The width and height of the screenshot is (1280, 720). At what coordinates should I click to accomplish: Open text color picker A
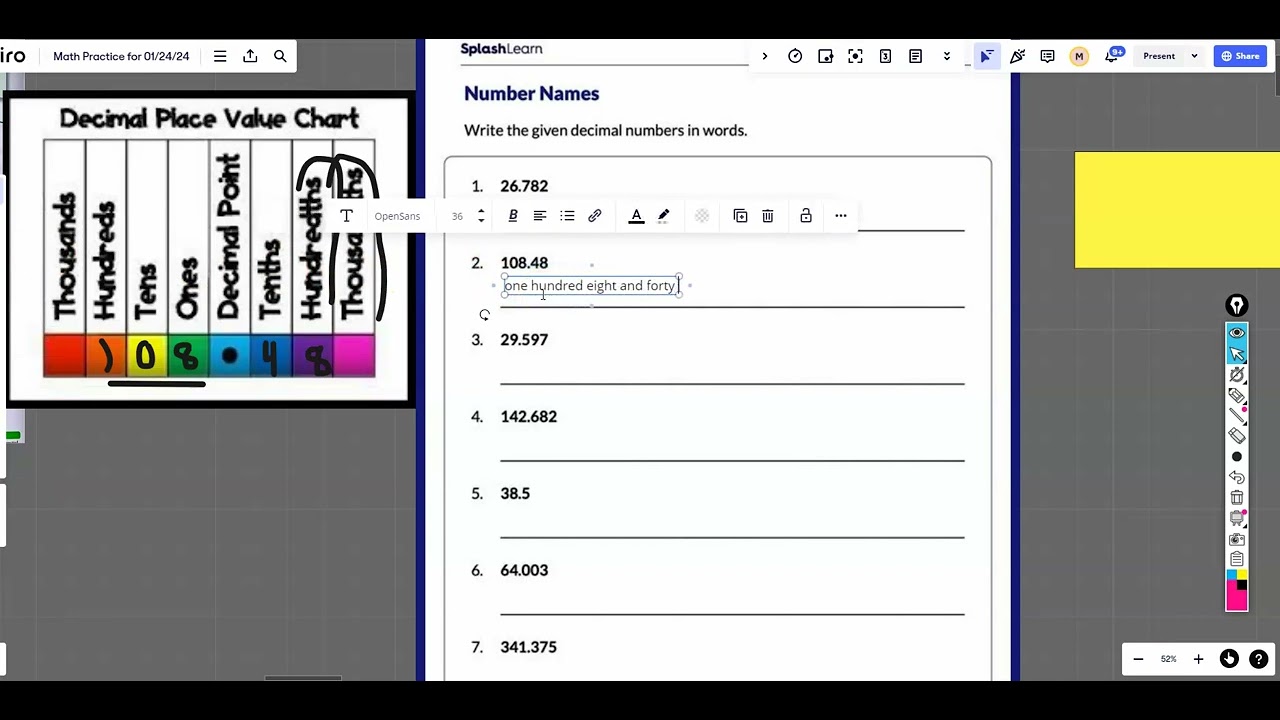pyautogui.click(x=636, y=216)
